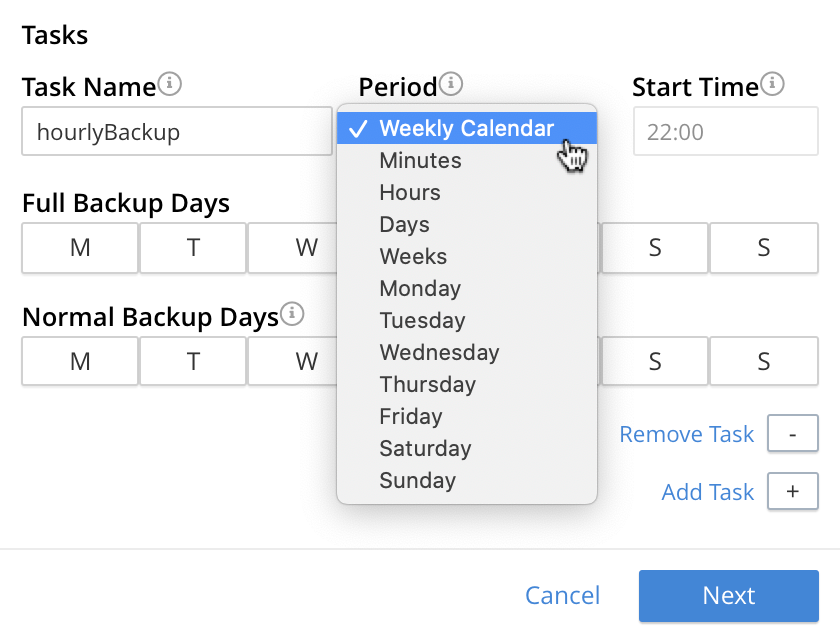Screen dimensions: 840x639
Task: Toggle Monday in Normal Backup Days
Action: (x=80, y=361)
